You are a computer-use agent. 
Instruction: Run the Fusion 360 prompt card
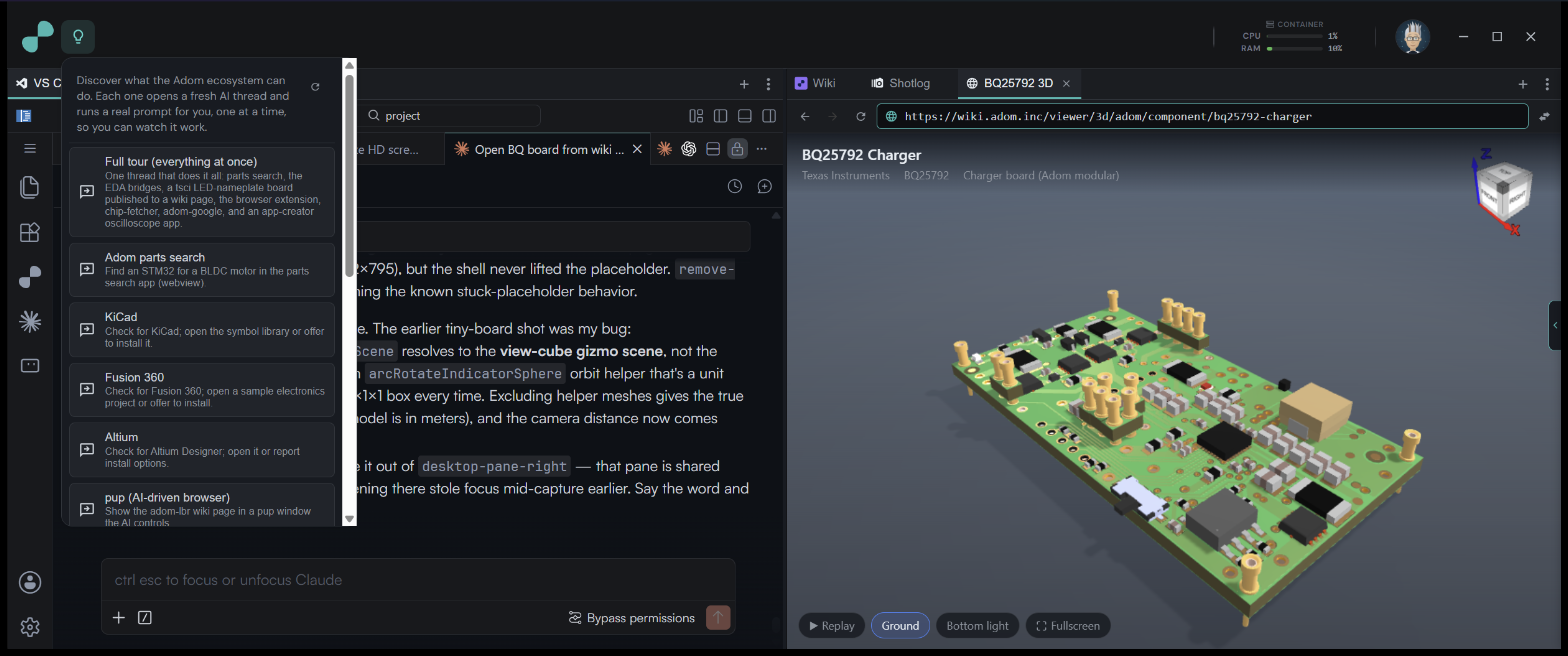202,390
